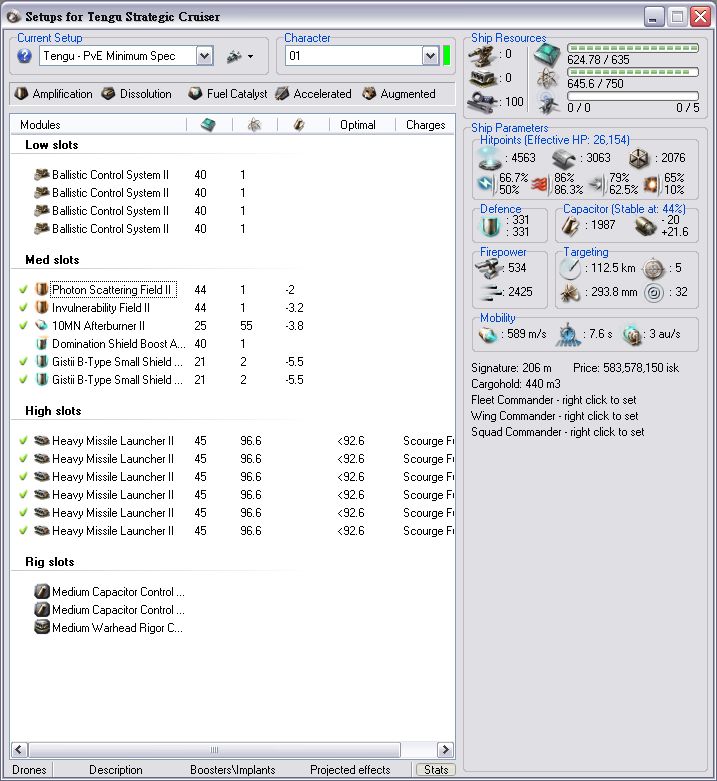Screen dimensions: 717x781
Task: Select the Dissolution subsystem icon
Action: click(x=109, y=94)
